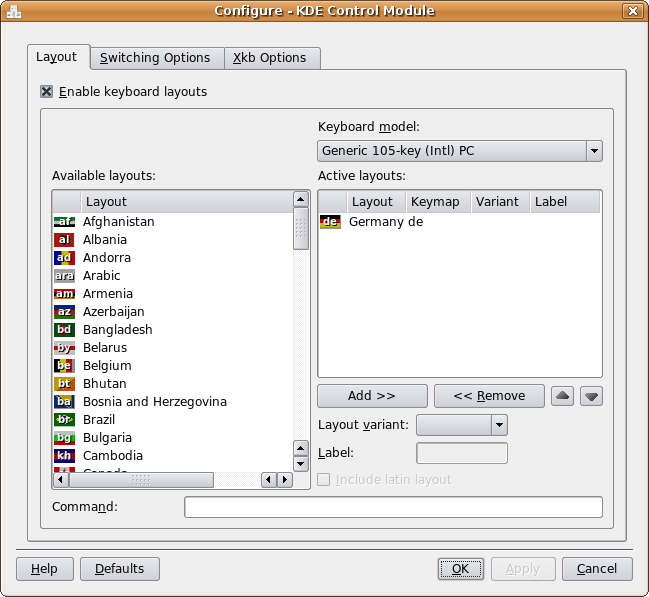Image resolution: width=649 pixels, height=597 pixels.
Task: Click the Albania 'al' flag icon
Action: click(x=64, y=240)
